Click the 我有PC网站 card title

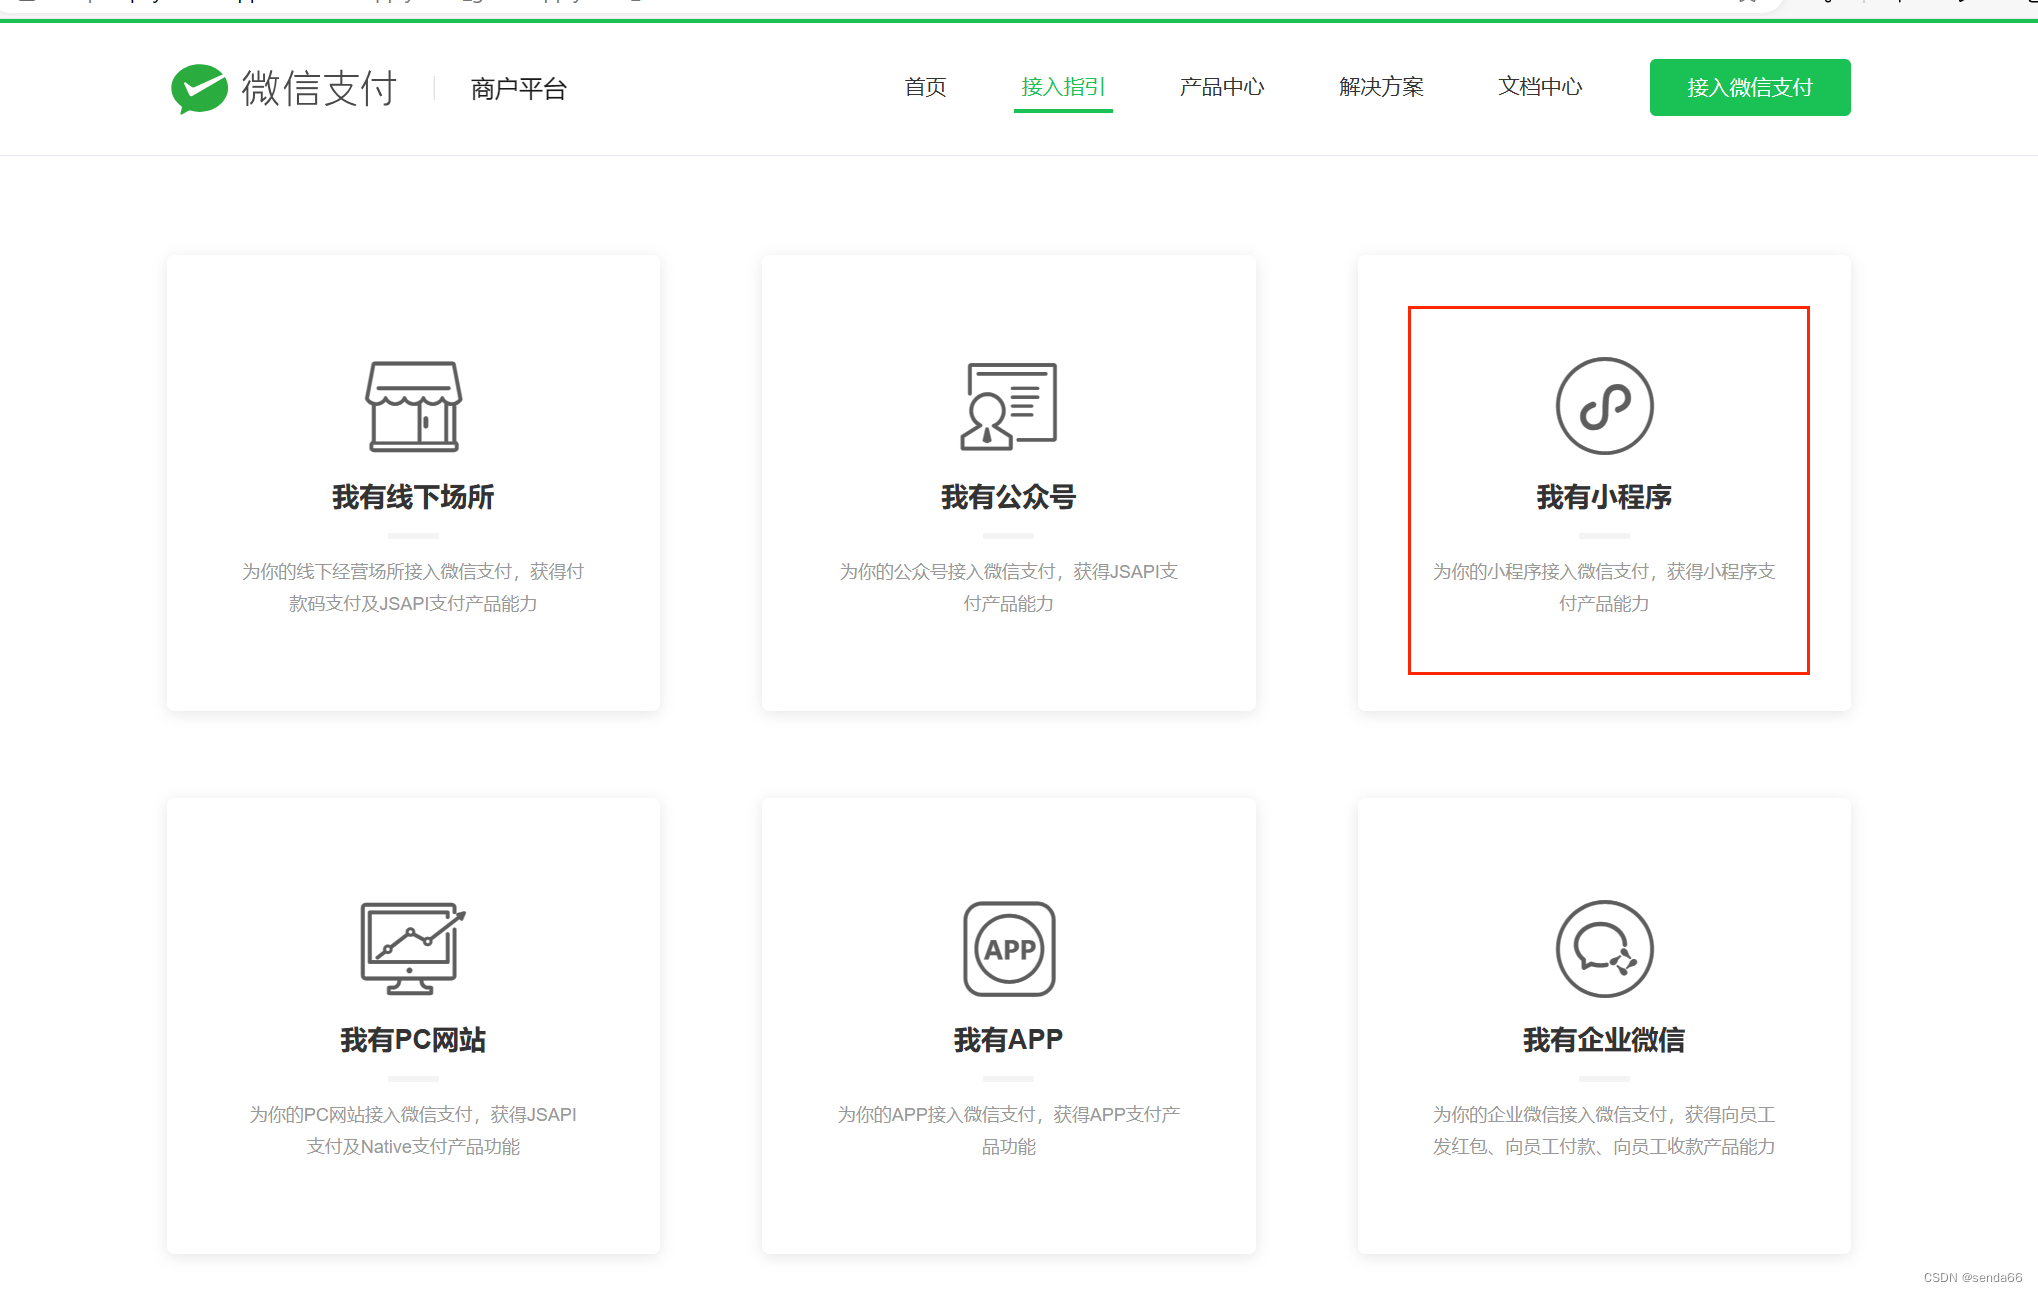[x=413, y=1040]
